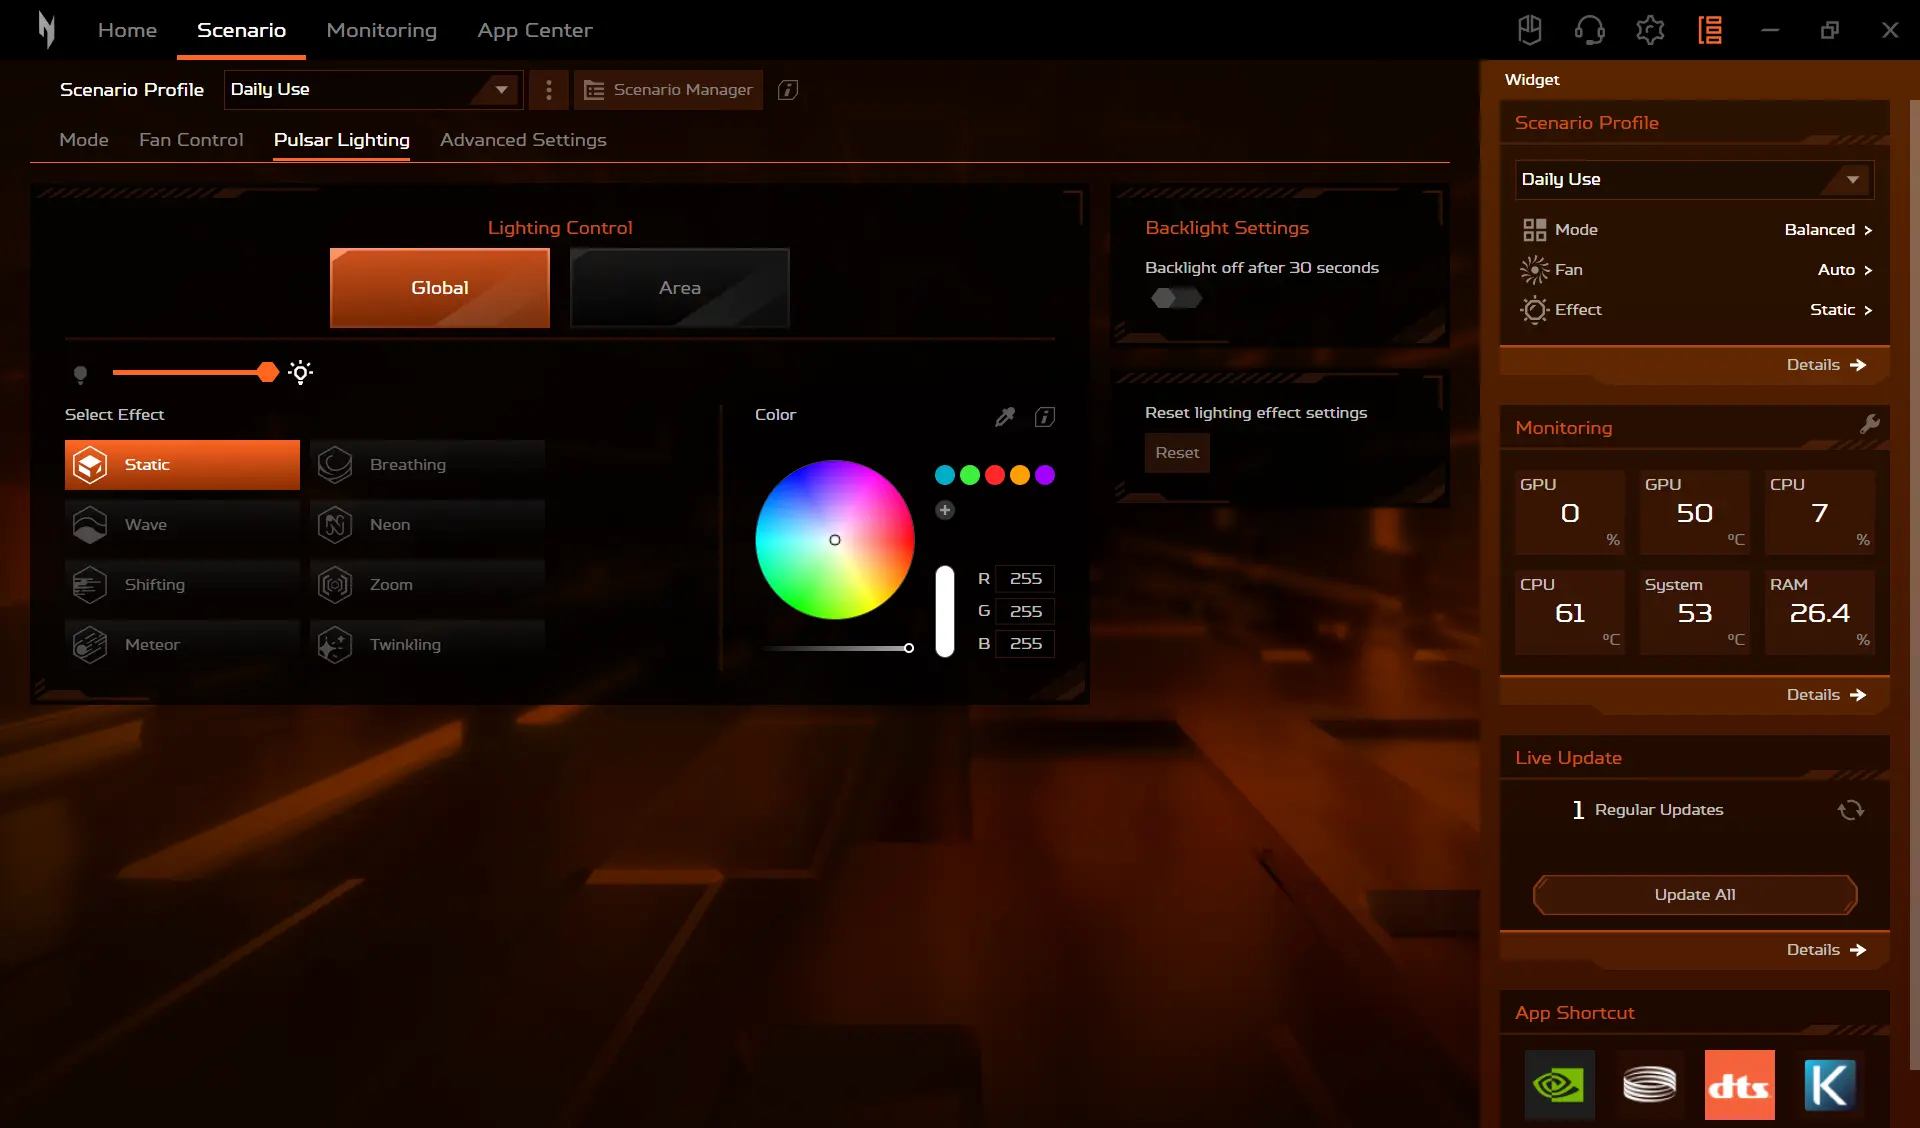
Task: Switch to the Mode sub-tab
Action: [x=84, y=140]
